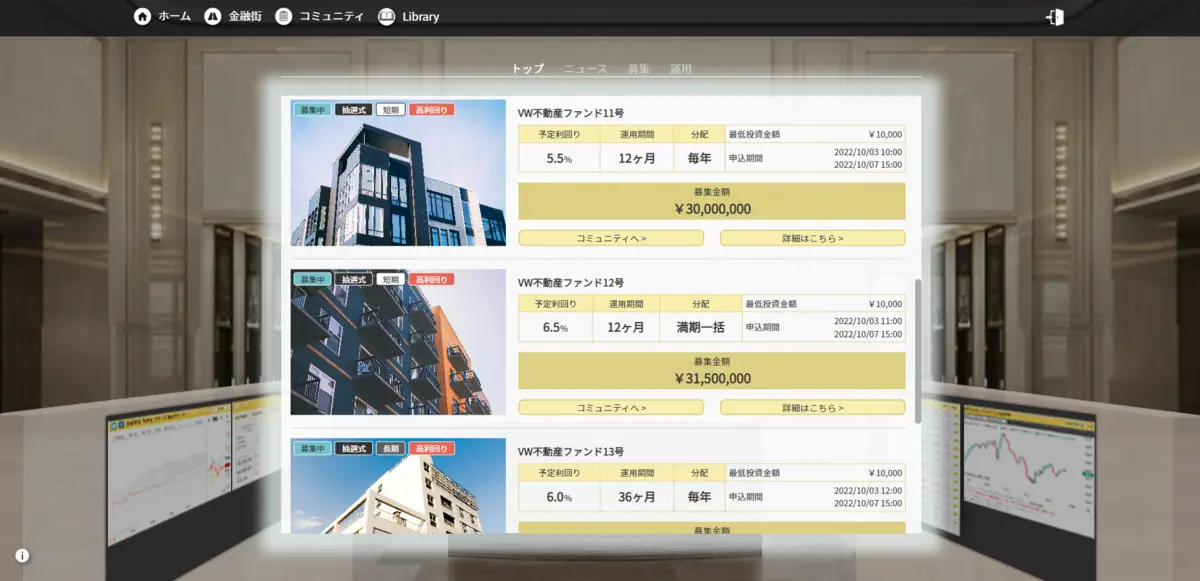This screenshot has height=581, width=1200.
Task: Click the コミュニティ clipboard icon
Action: pyautogui.click(x=285, y=16)
